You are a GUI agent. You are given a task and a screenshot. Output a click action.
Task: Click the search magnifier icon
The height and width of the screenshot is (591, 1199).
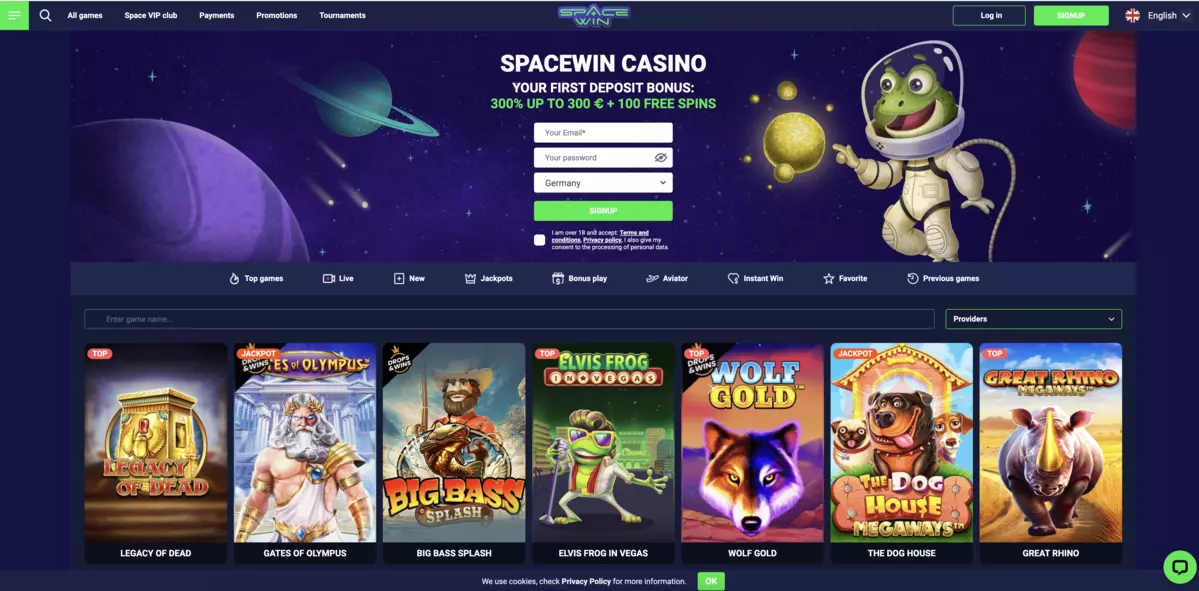pyautogui.click(x=45, y=15)
